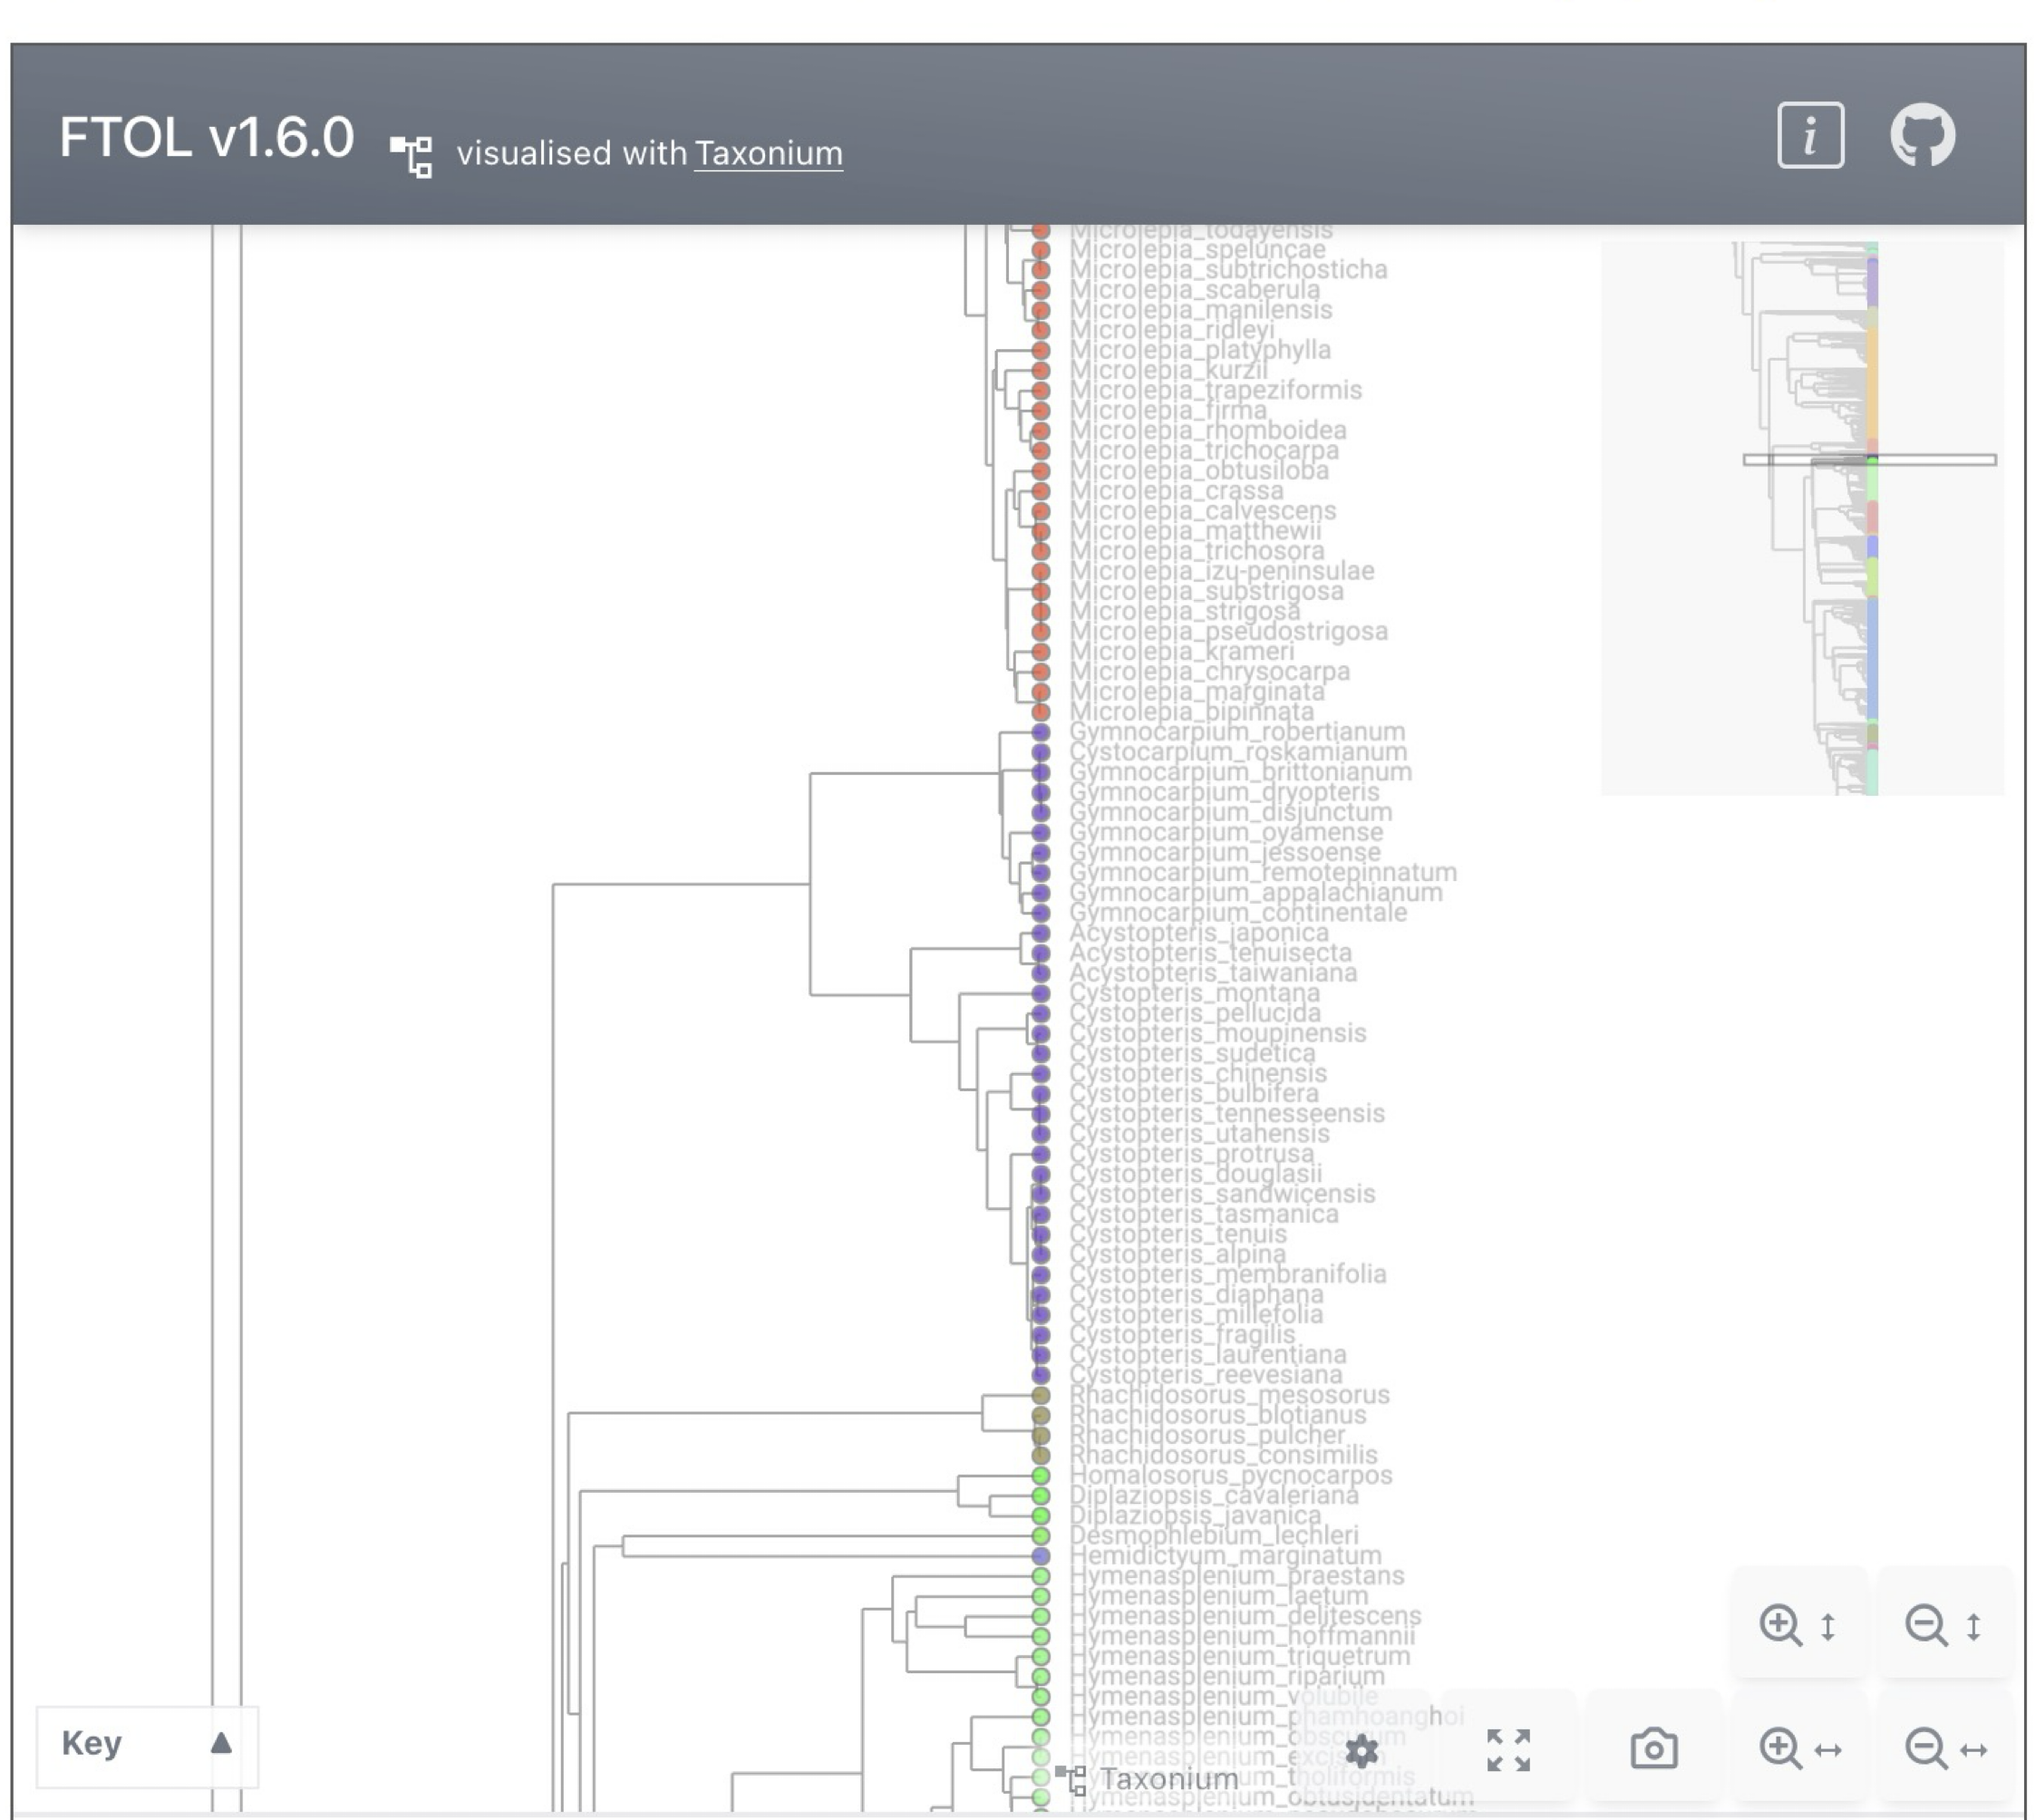The width and height of the screenshot is (2035, 1820).
Task: Select the Microlepia_bipinnata node circle
Action: 1040,712
